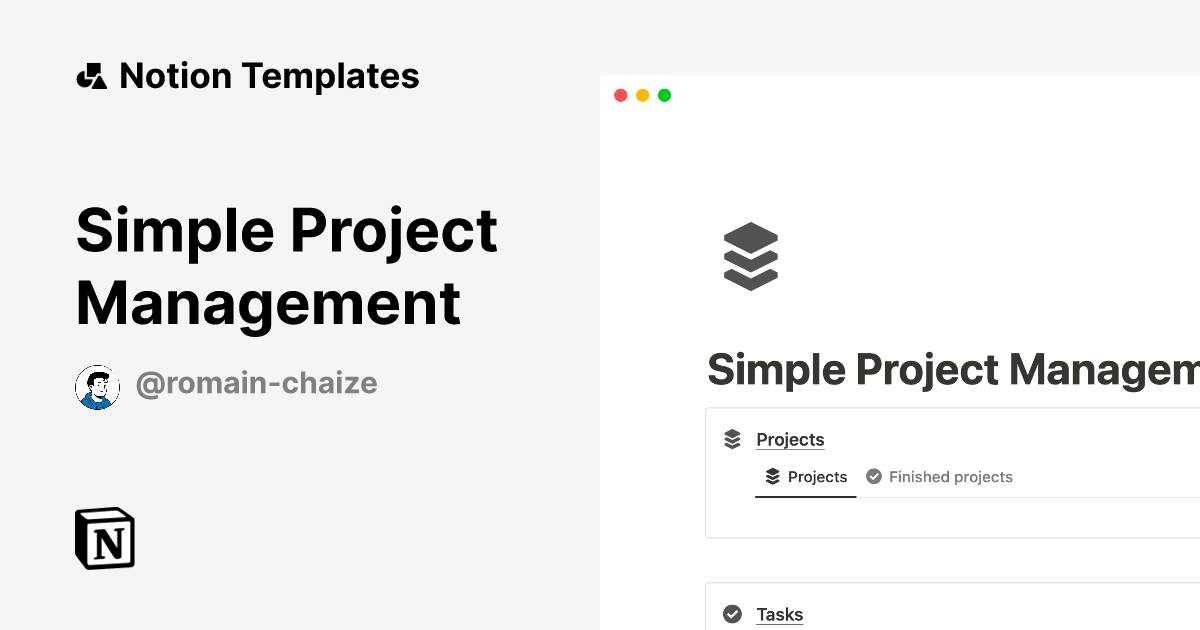Click the Simple Project Management heading on left
Viewport: 1200px width, 630px height.
[287, 266]
